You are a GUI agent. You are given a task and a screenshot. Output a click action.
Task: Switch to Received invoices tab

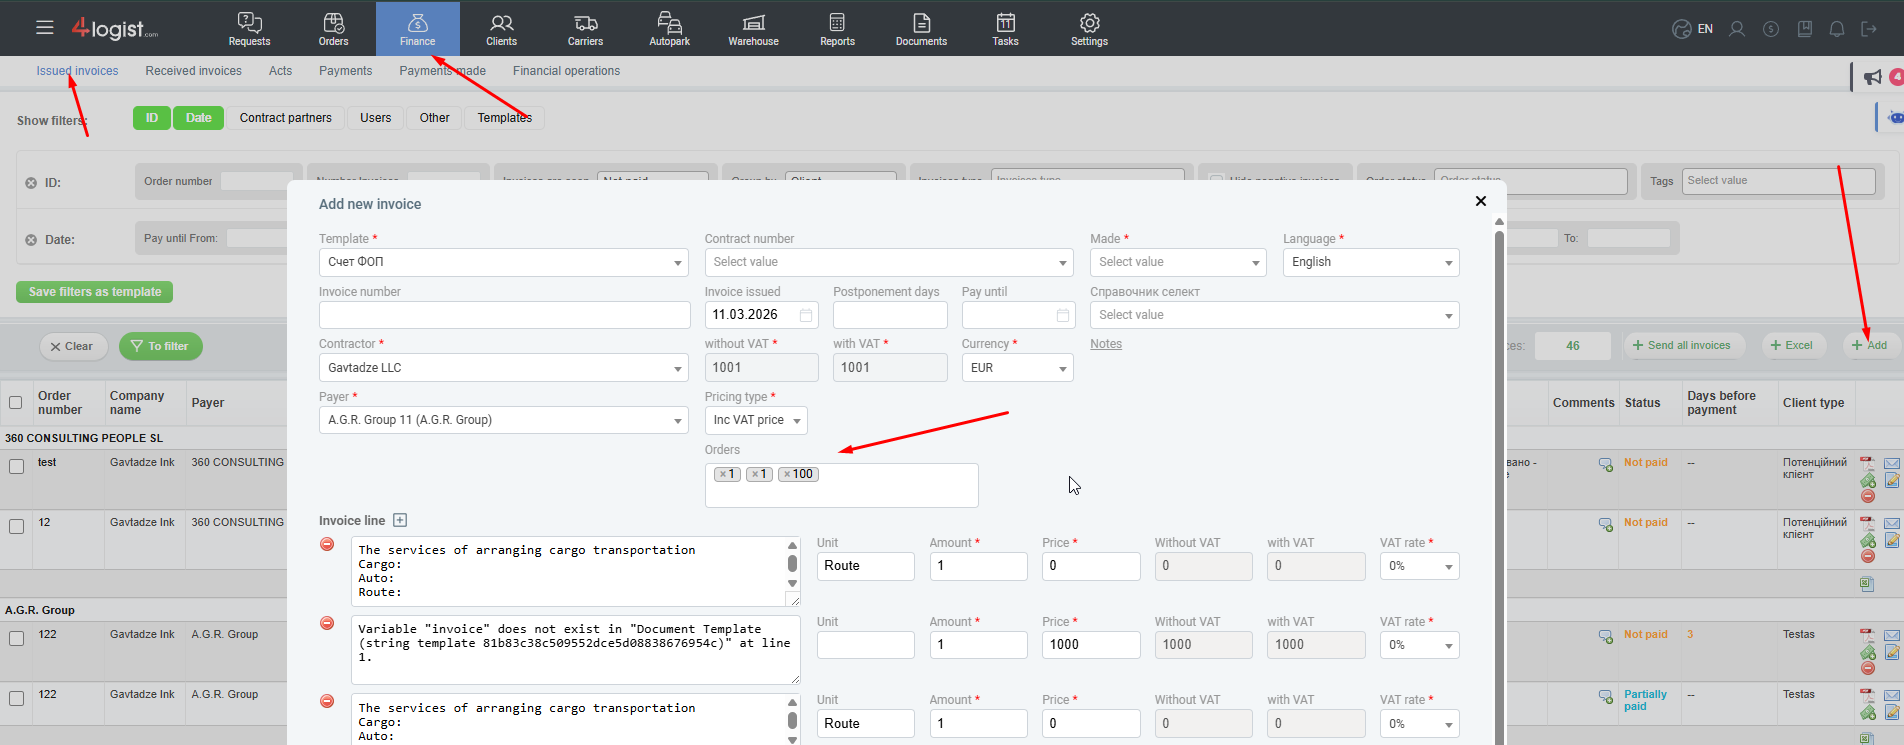193,71
